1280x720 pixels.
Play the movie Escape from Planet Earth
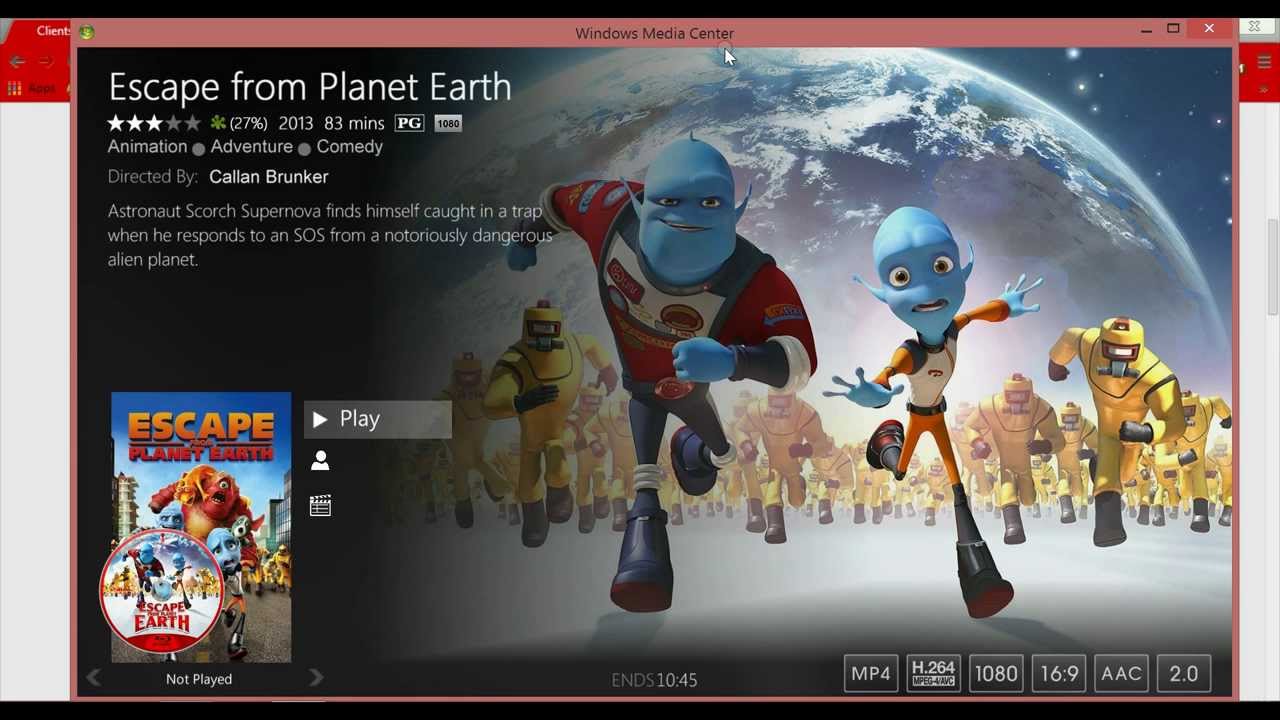[378, 419]
